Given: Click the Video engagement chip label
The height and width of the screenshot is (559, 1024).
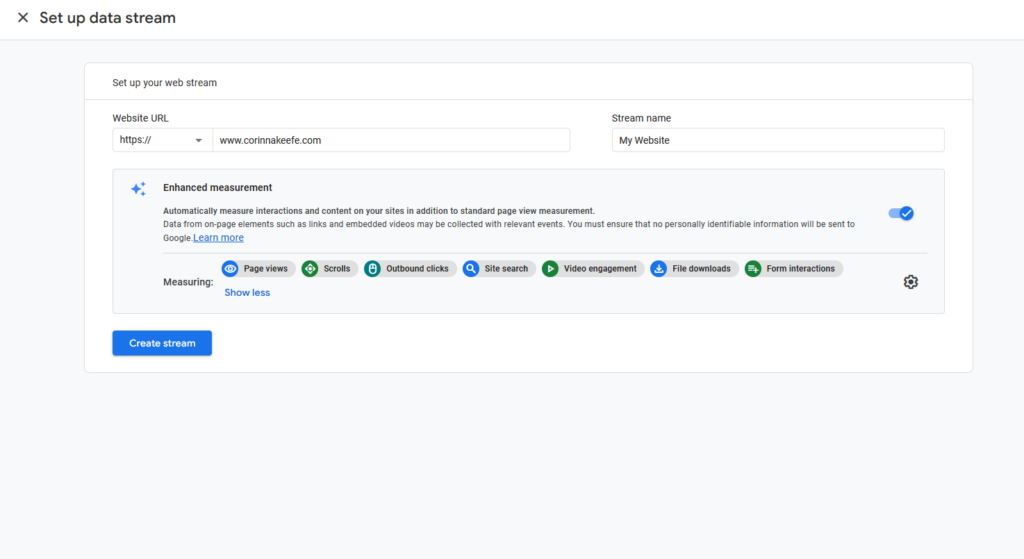Looking at the screenshot, I should [600, 269].
